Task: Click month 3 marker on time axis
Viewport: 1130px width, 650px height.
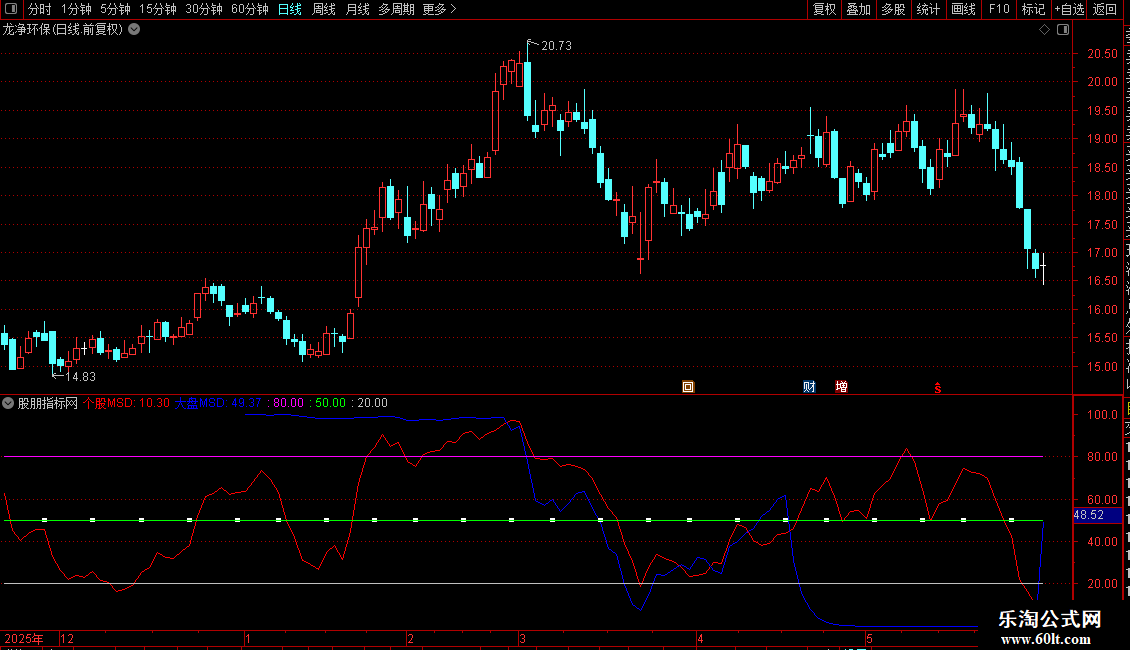Action: pos(522,638)
